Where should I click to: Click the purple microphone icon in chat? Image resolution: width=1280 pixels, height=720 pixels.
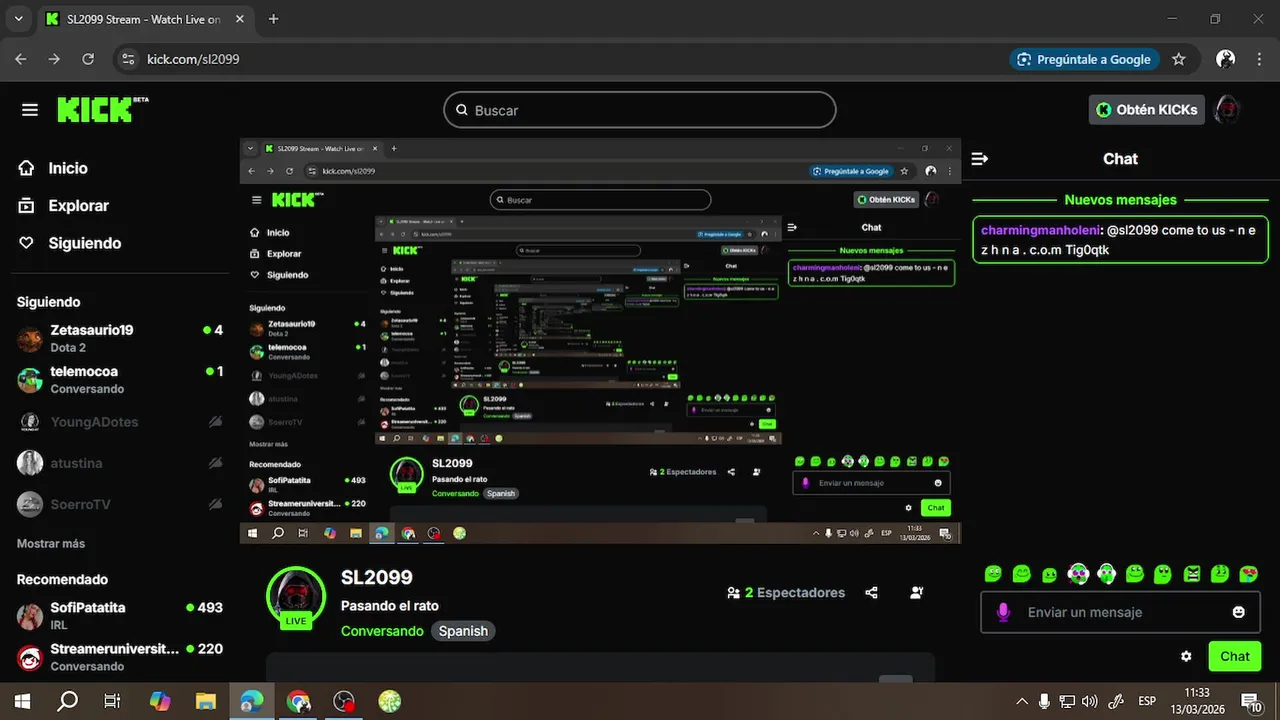(x=1003, y=612)
